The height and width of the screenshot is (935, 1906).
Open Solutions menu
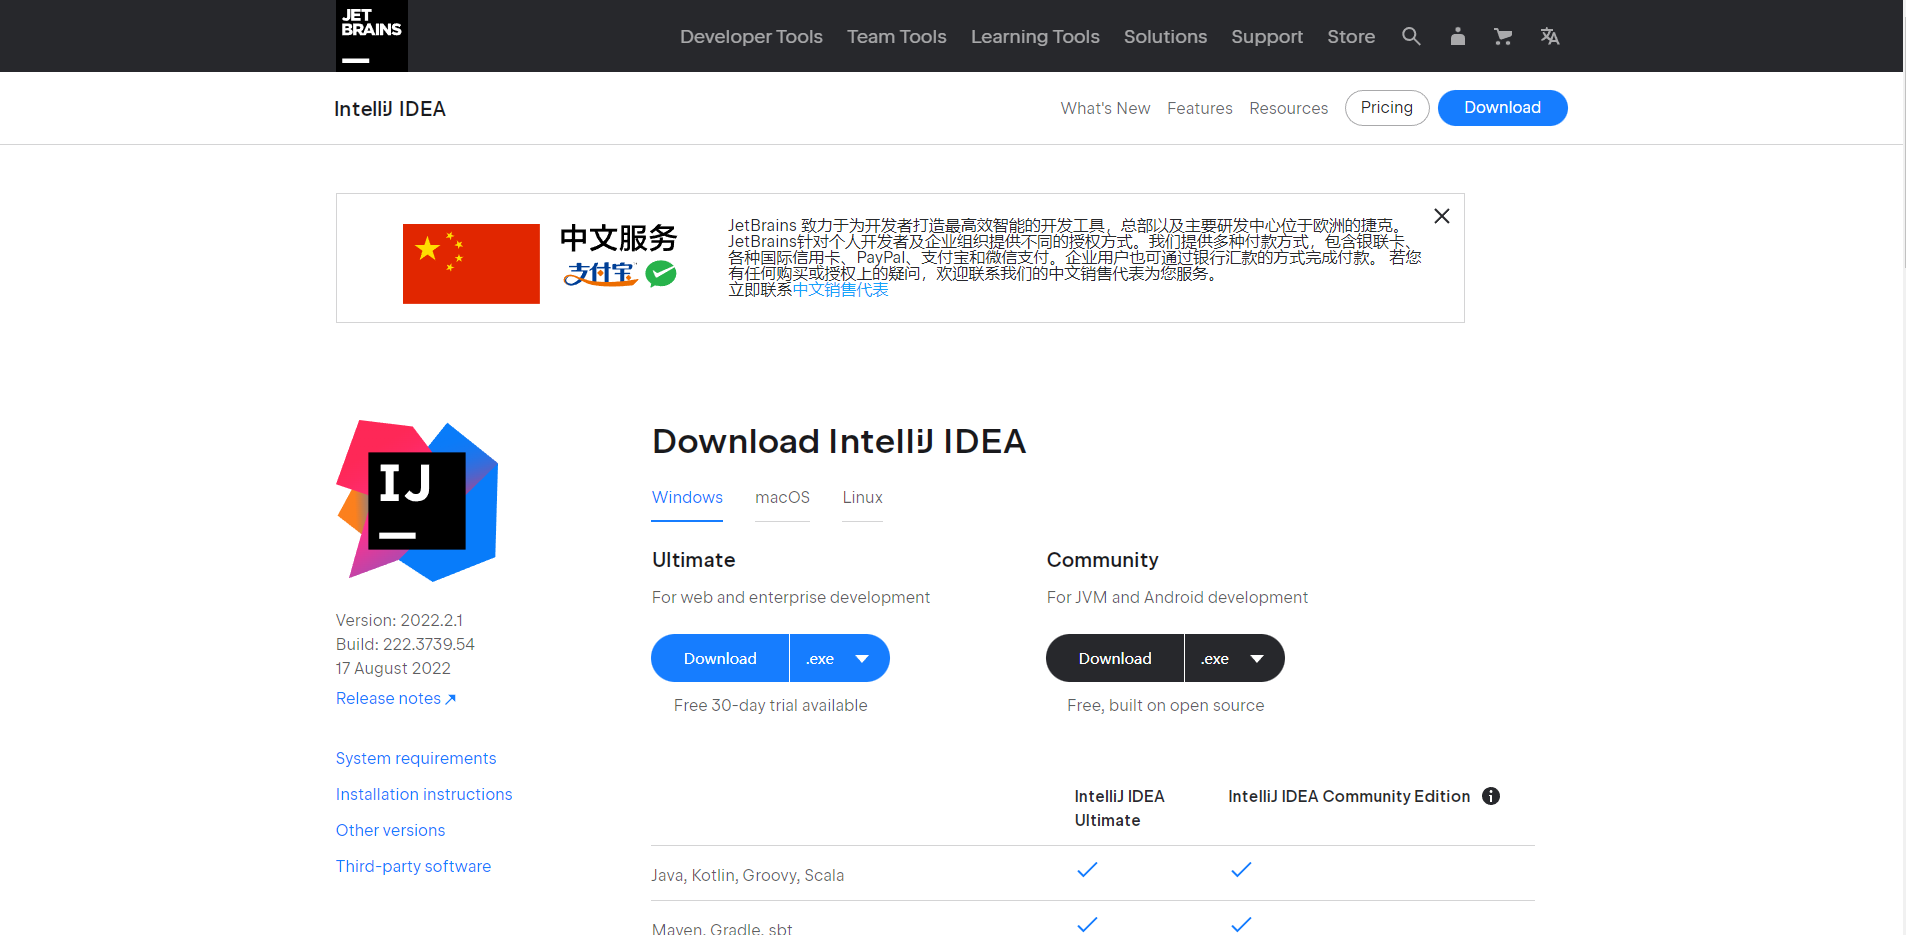[1165, 36]
